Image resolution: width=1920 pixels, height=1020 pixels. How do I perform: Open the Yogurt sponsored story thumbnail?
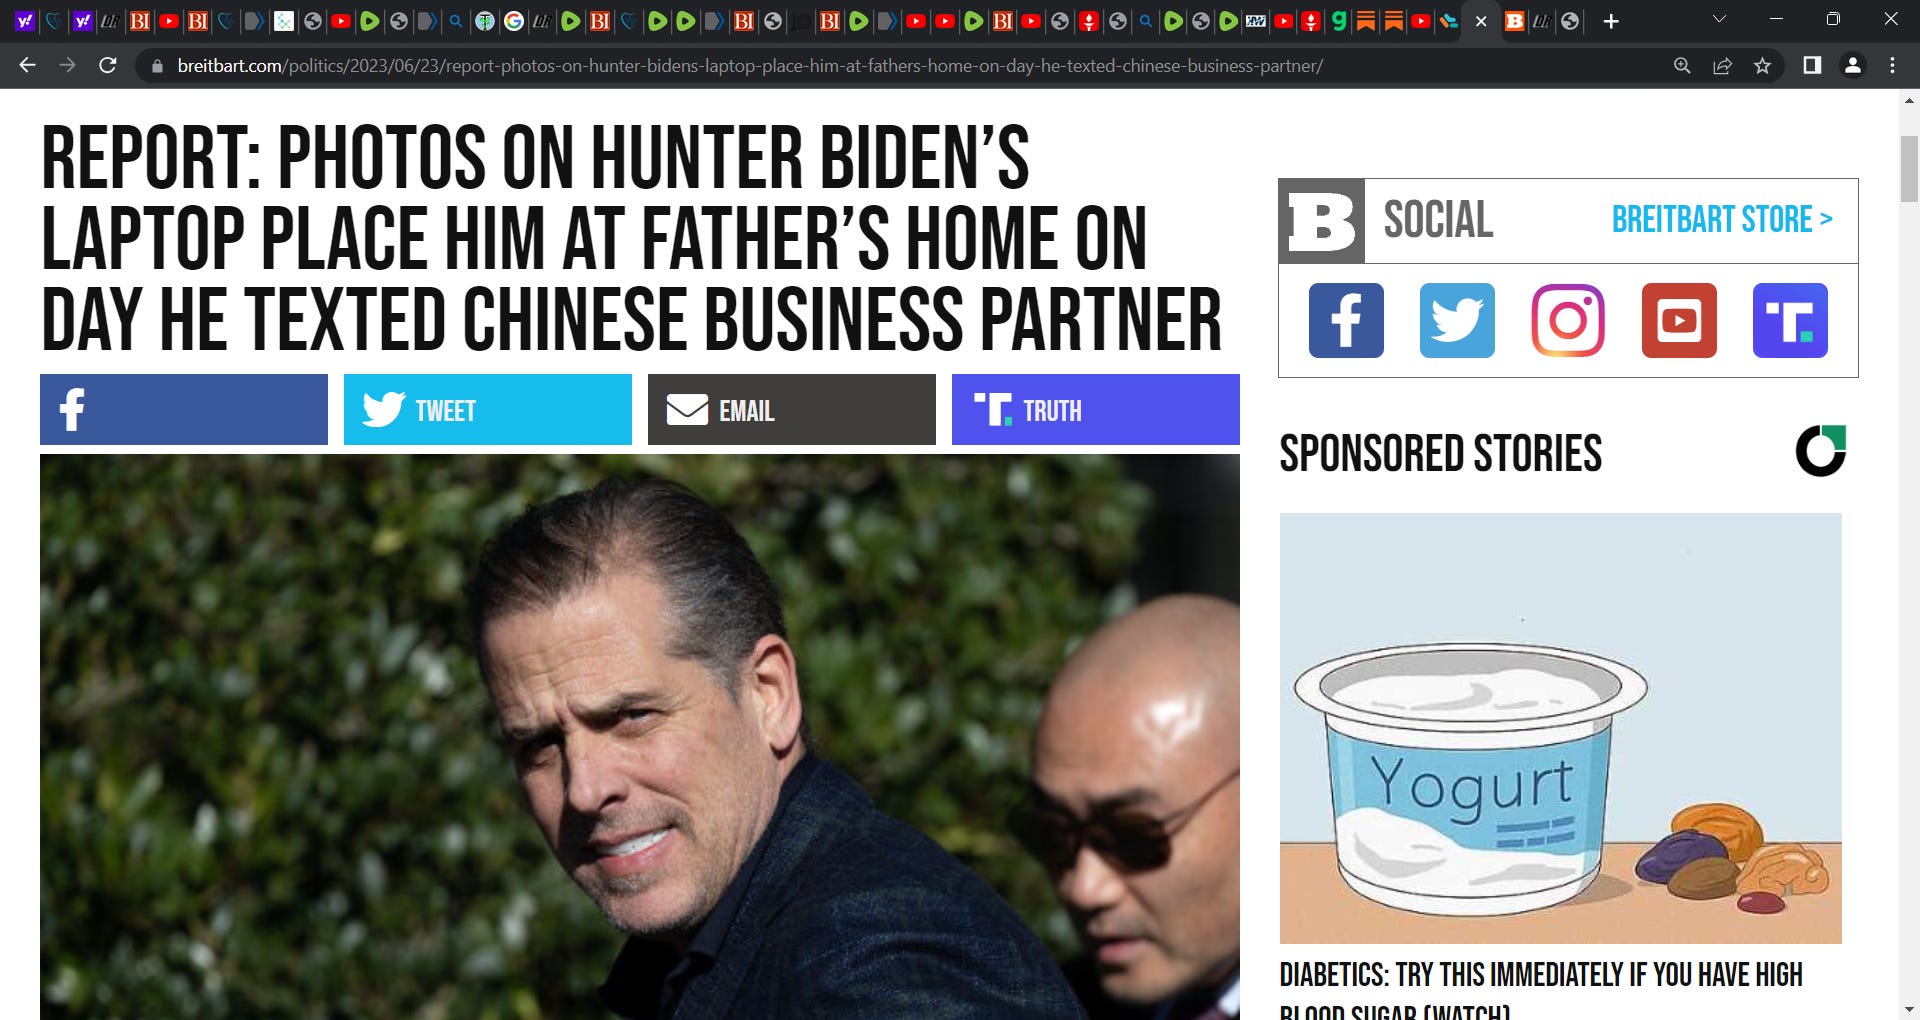coord(1560,728)
